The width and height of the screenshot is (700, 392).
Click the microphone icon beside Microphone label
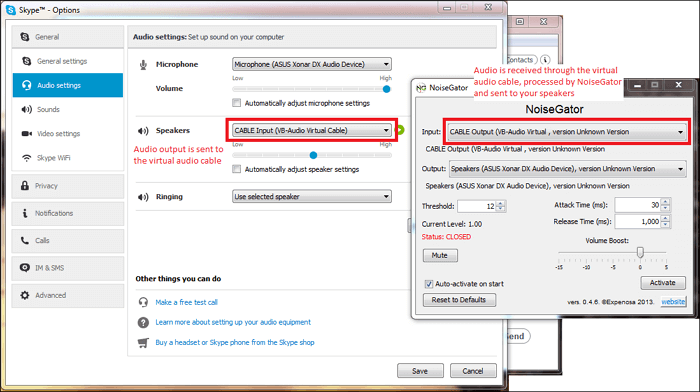point(143,65)
